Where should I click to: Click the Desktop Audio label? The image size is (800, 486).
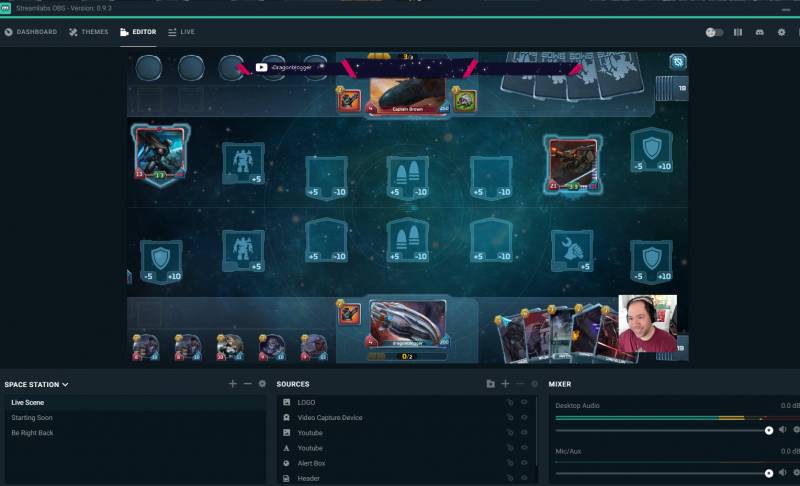[577, 406]
